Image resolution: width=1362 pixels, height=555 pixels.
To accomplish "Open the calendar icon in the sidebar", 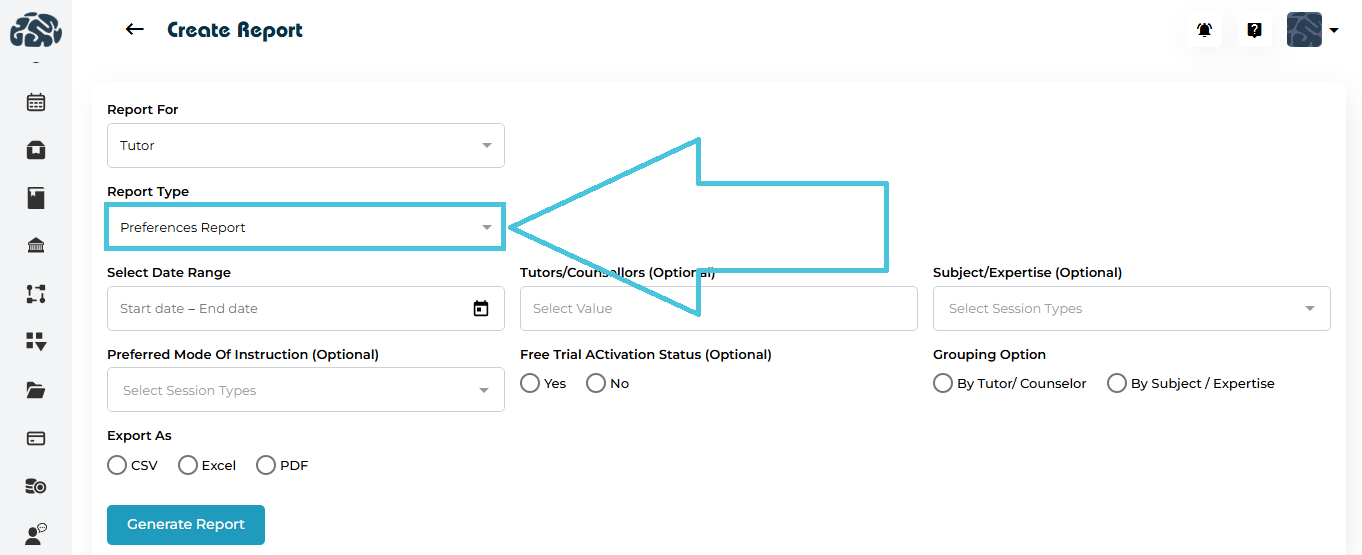I will pos(36,102).
